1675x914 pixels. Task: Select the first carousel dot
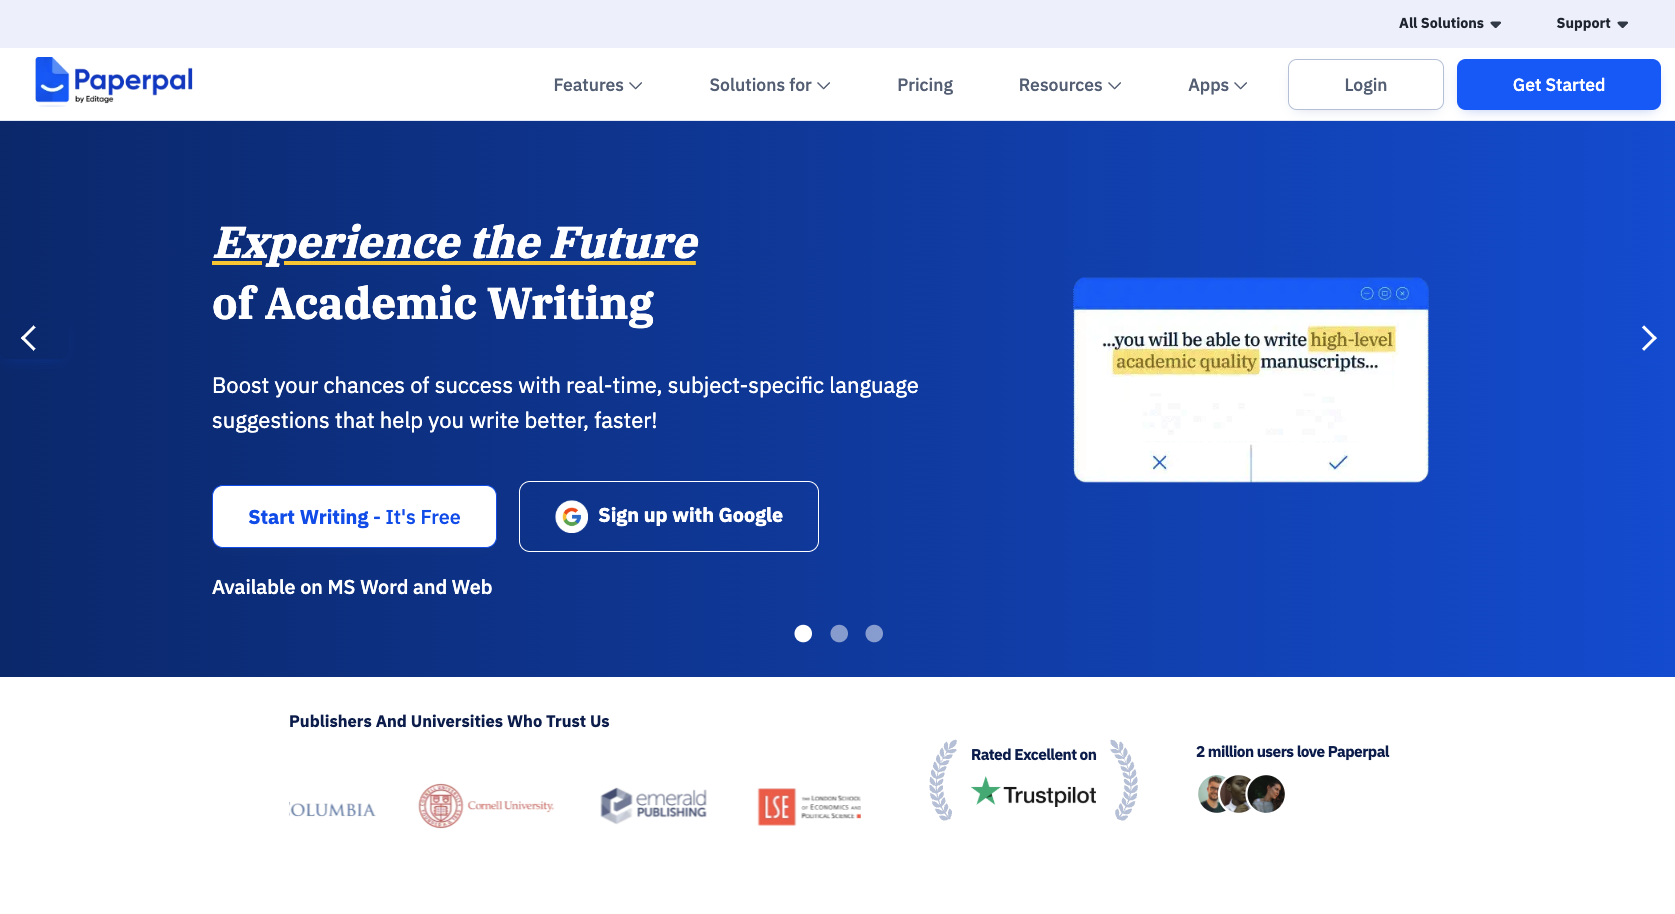tap(803, 633)
